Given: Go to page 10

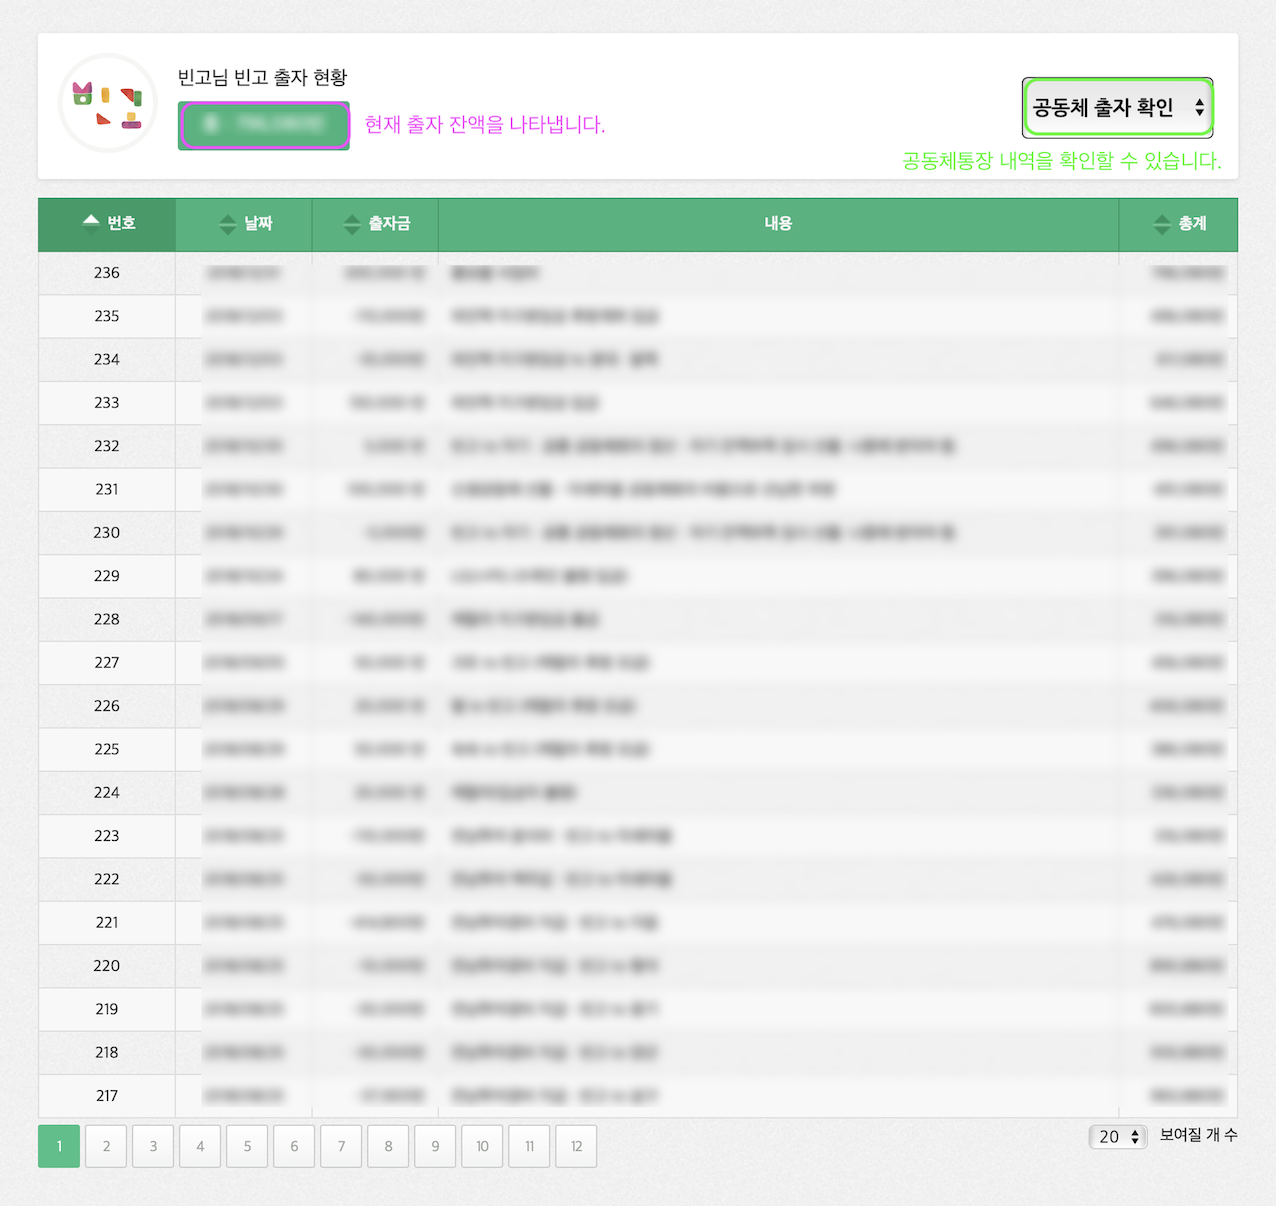Looking at the screenshot, I should 482,1146.
